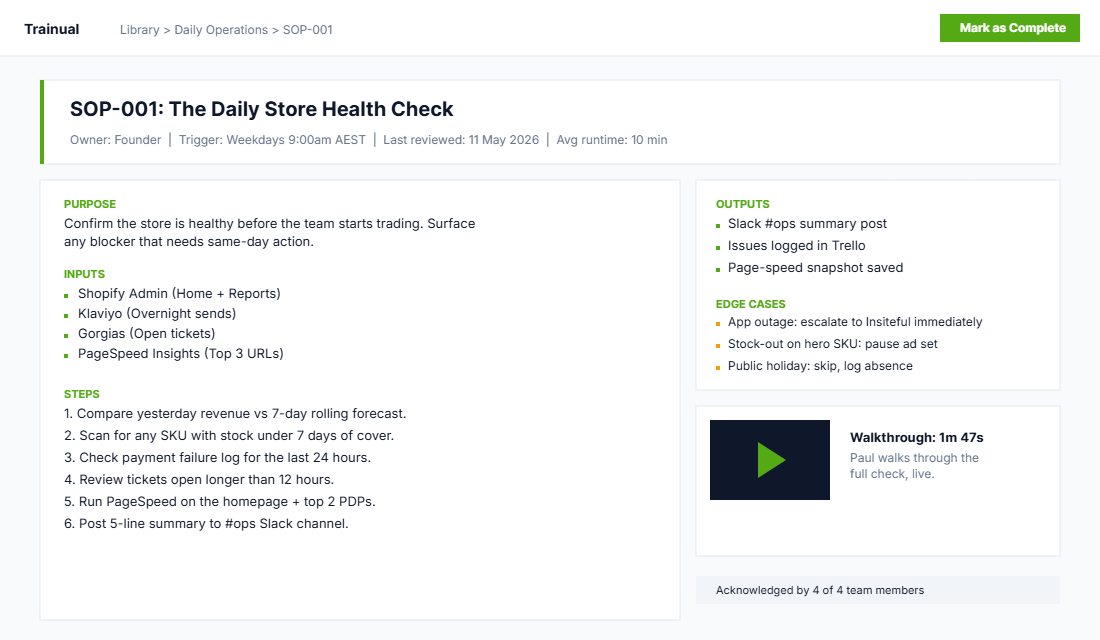Click Avg runtime: 10 min
Screen dimensions: 1100x640
click(612, 140)
